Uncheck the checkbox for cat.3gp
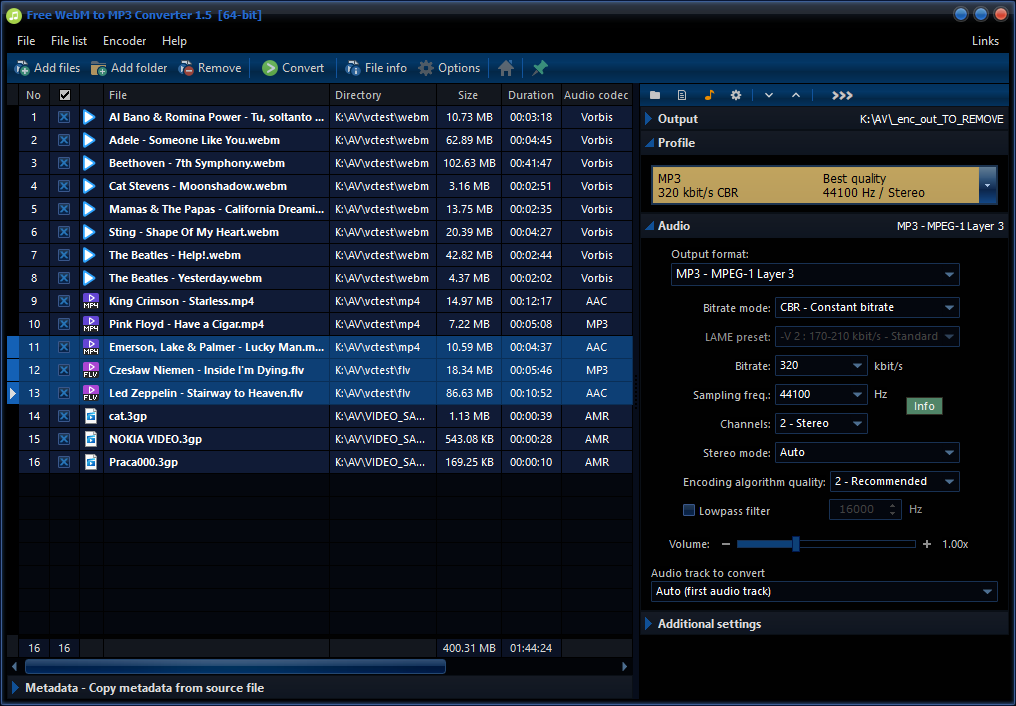 [64, 416]
